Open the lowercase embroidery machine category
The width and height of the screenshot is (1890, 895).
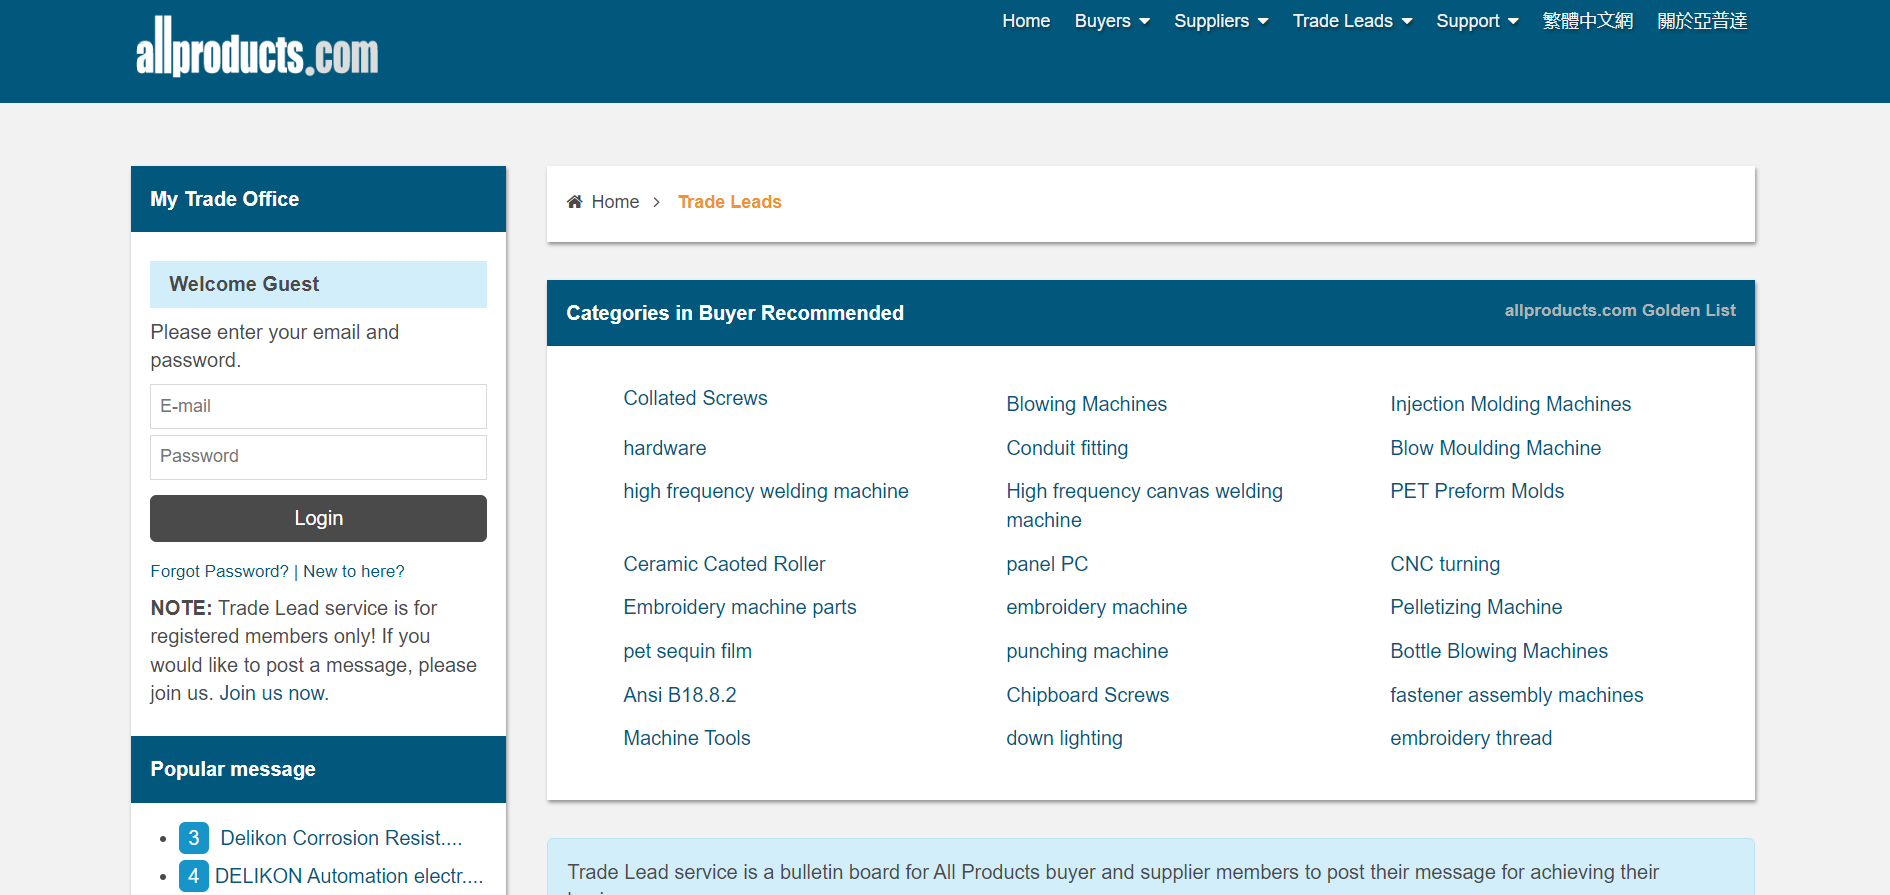tap(1096, 607)
